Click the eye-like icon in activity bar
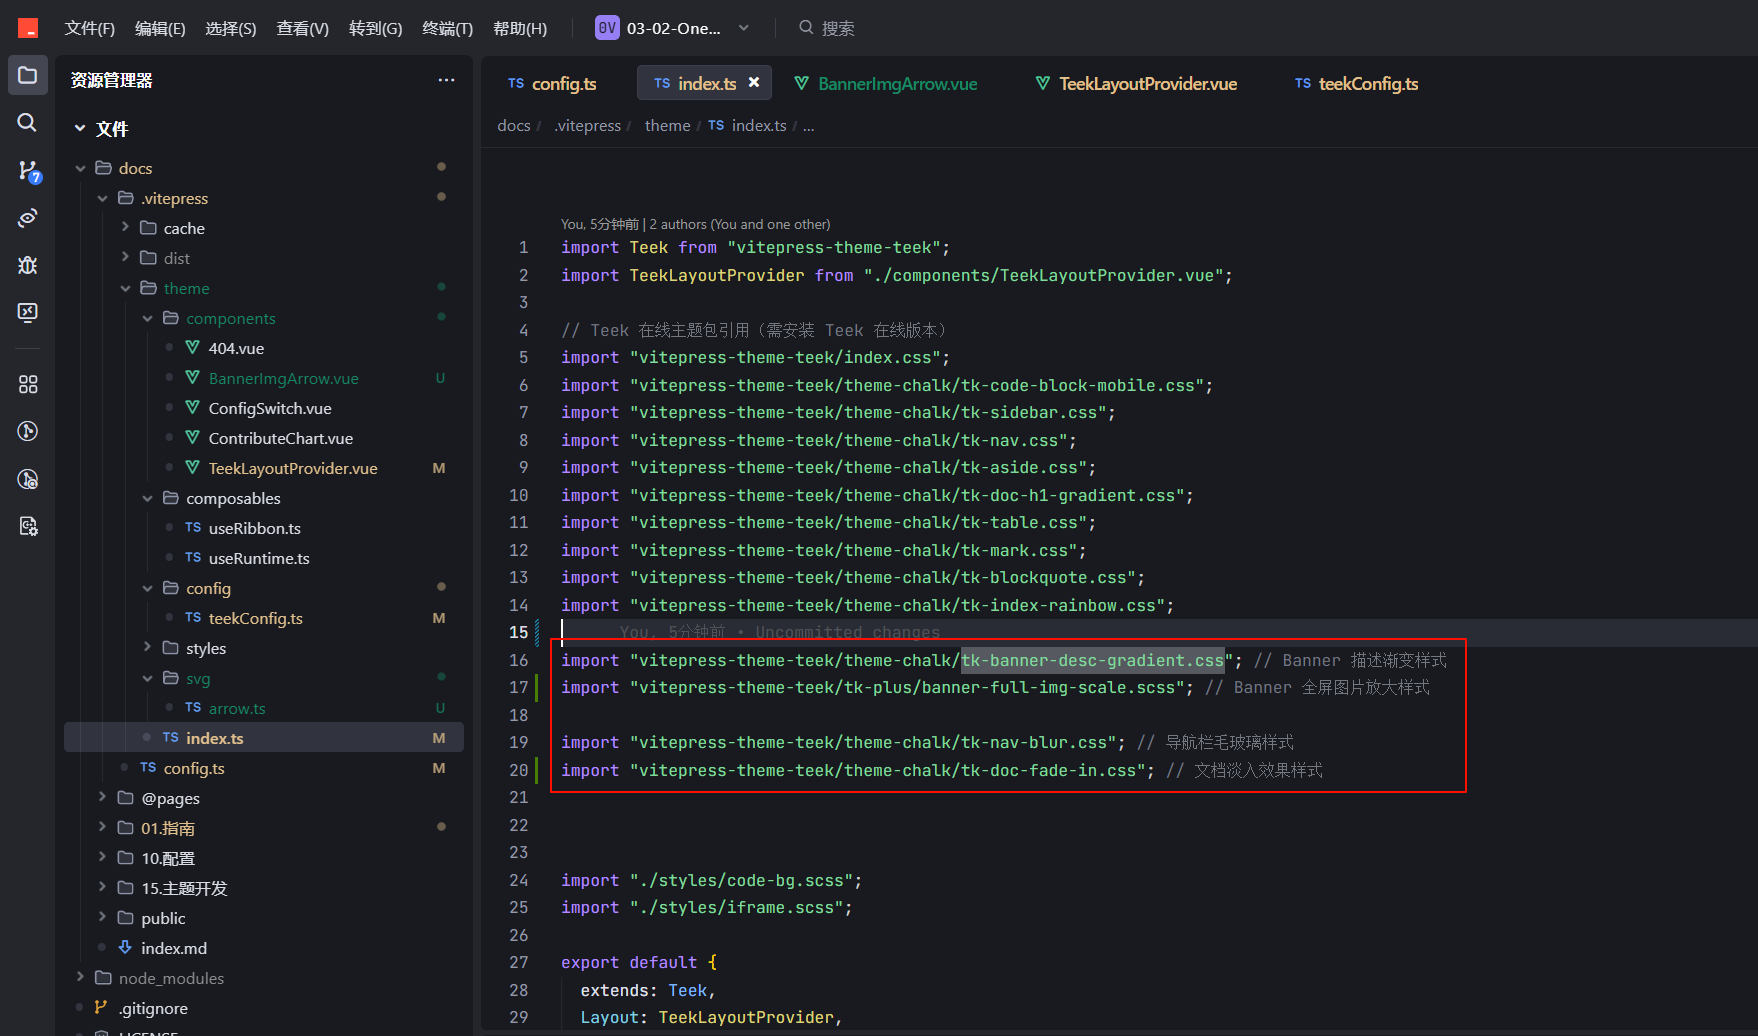 28,218
